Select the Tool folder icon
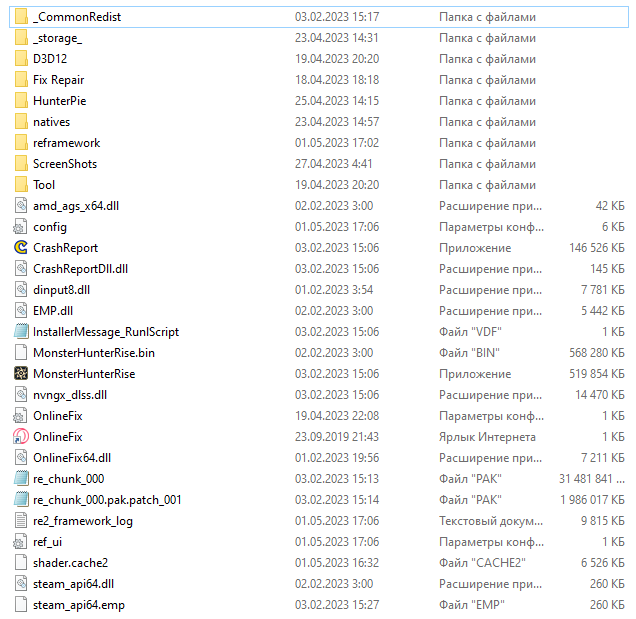 tap(21, 185)
